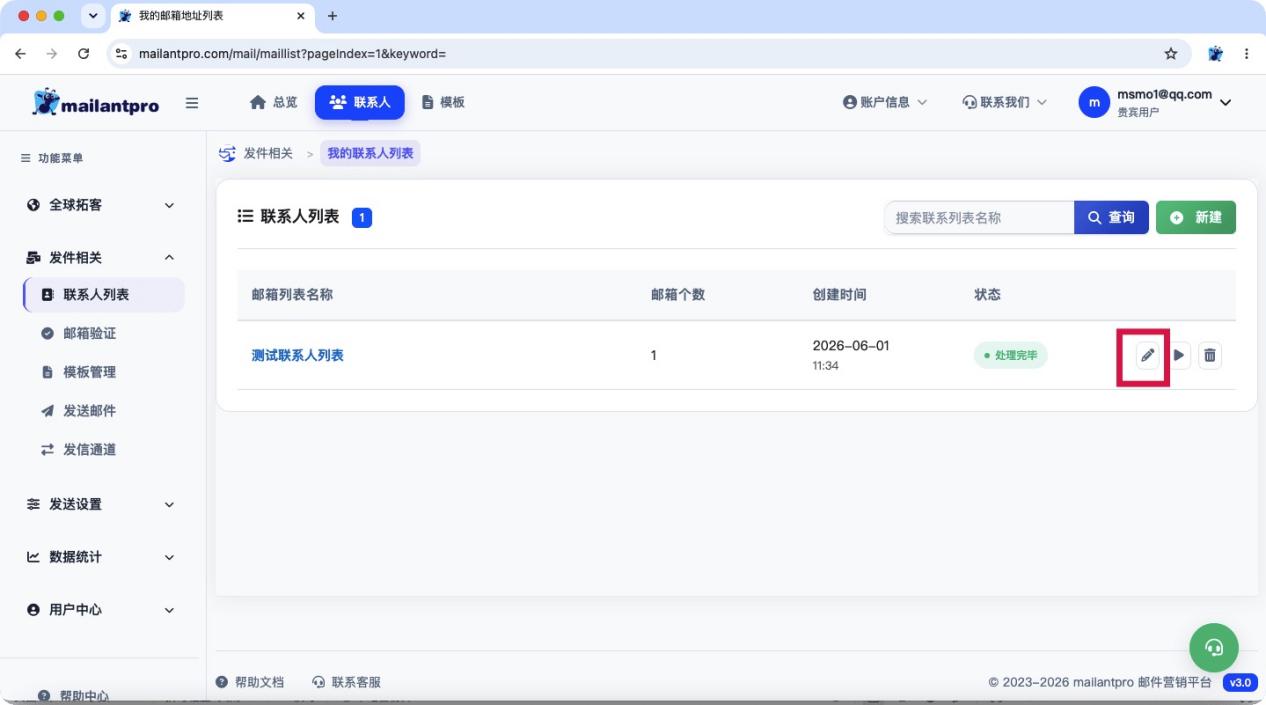Viewport: 1266px width, 705px height.
Task: Click the 处理完毕 status badge
Action: point(1010,355)
